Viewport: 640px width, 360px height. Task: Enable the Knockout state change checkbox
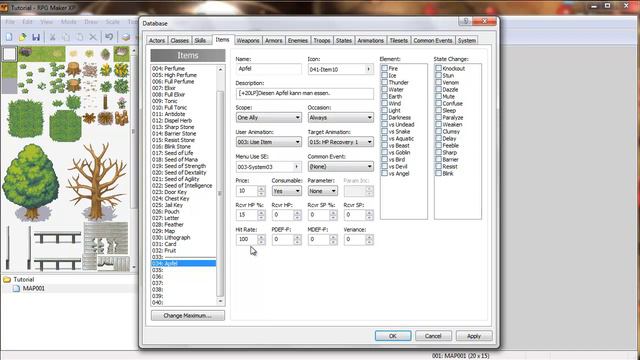click(x=438, y=69)
